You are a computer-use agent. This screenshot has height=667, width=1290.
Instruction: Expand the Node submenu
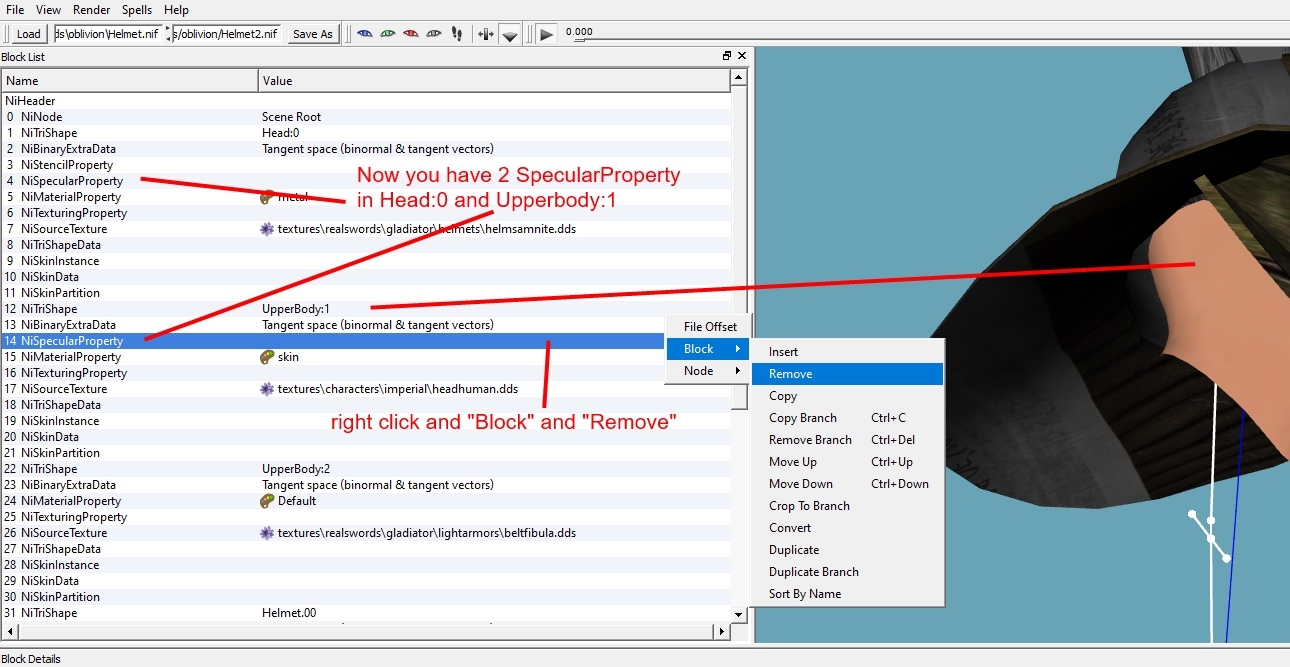coord(709,371)
